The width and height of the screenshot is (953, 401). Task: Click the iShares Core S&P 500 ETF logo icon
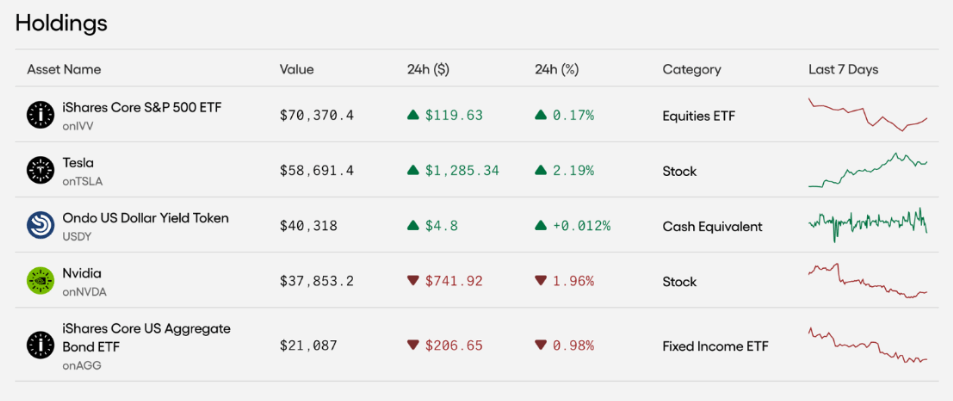(x=40, y=115)
